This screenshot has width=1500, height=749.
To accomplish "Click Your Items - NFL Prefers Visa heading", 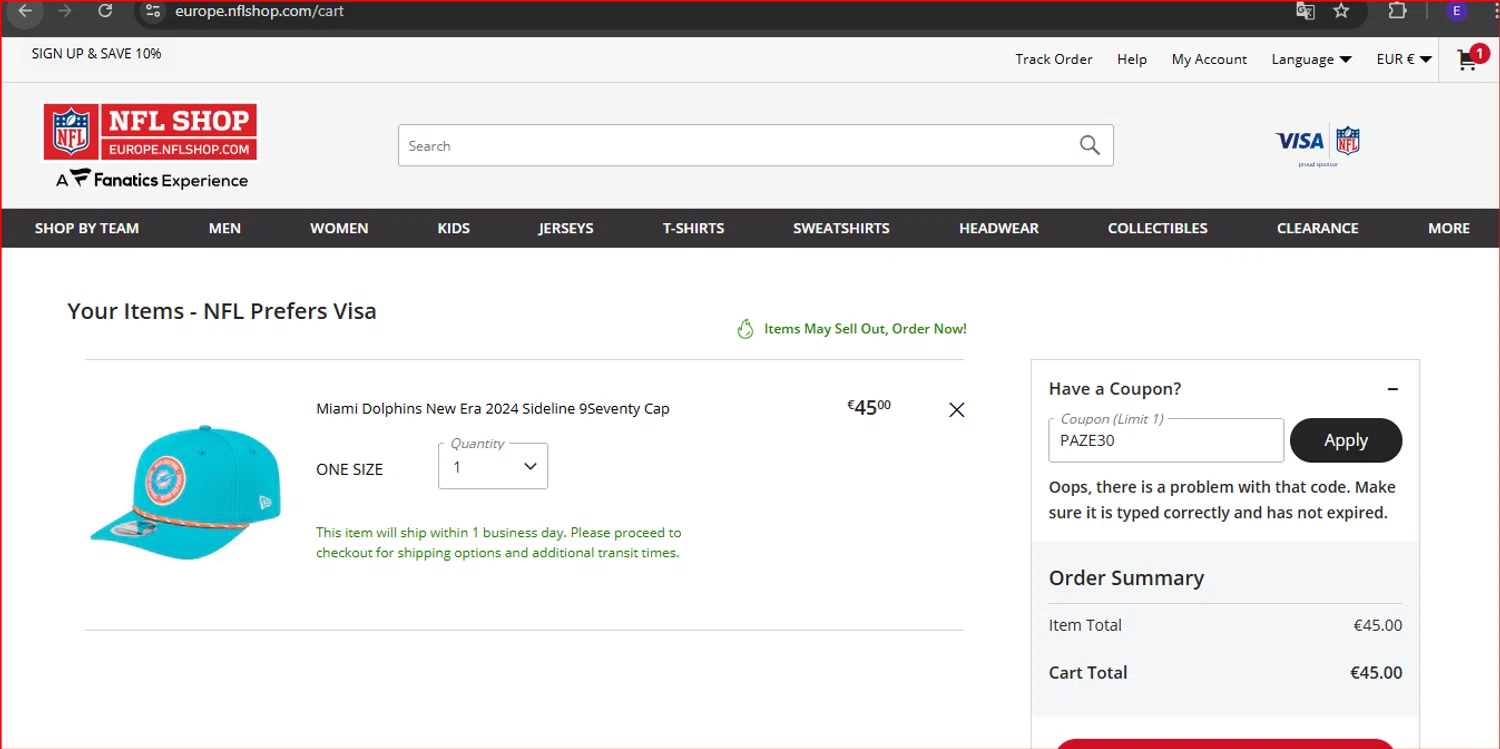I will 222,311.
